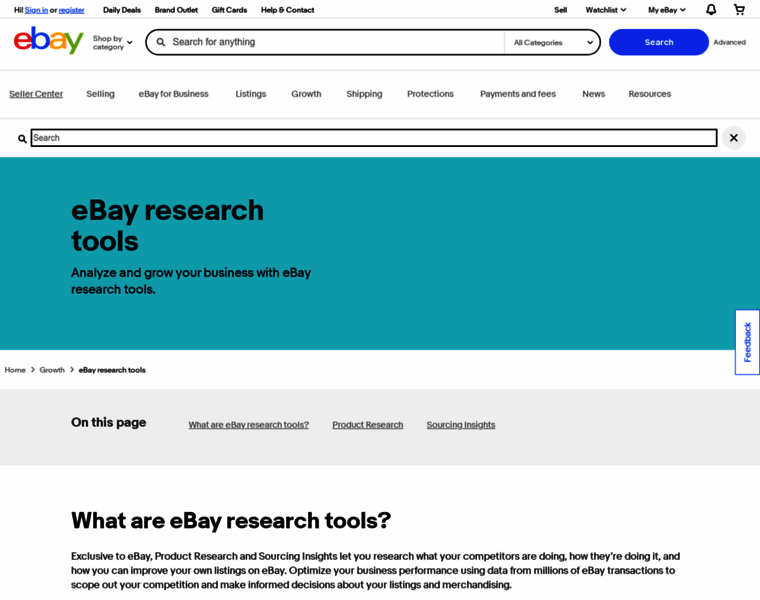Click the Sell link in the top bar

tap(560, 10)
